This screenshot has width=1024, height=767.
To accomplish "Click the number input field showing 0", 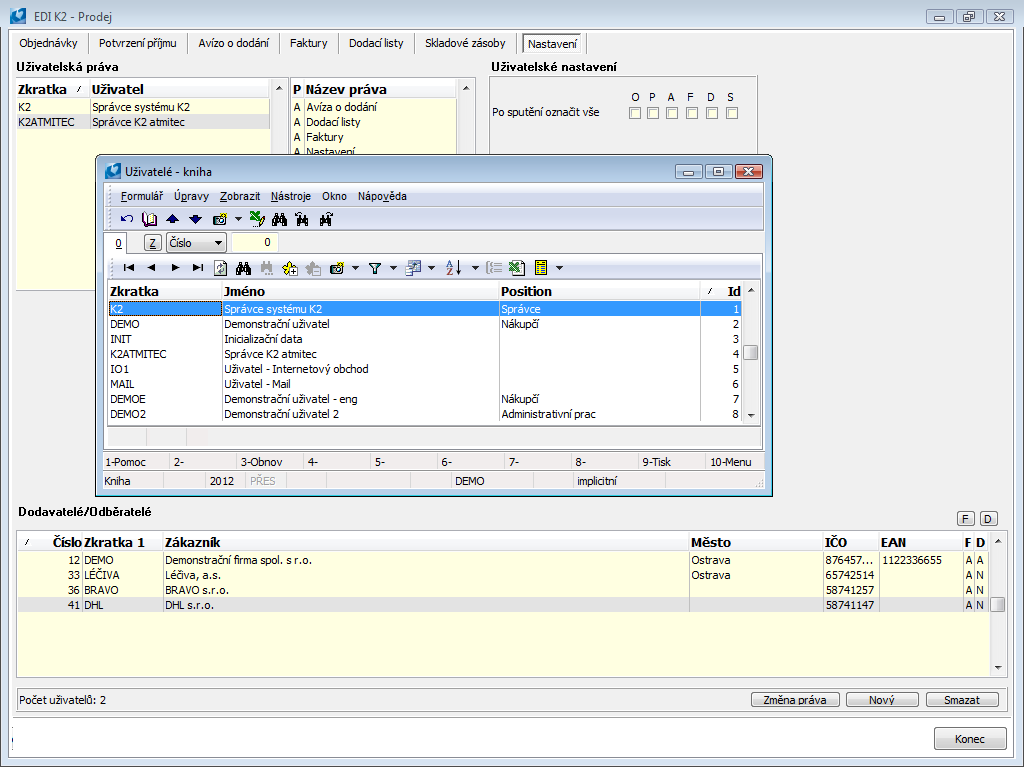I will pyautogui.click(x=255, y=242).
